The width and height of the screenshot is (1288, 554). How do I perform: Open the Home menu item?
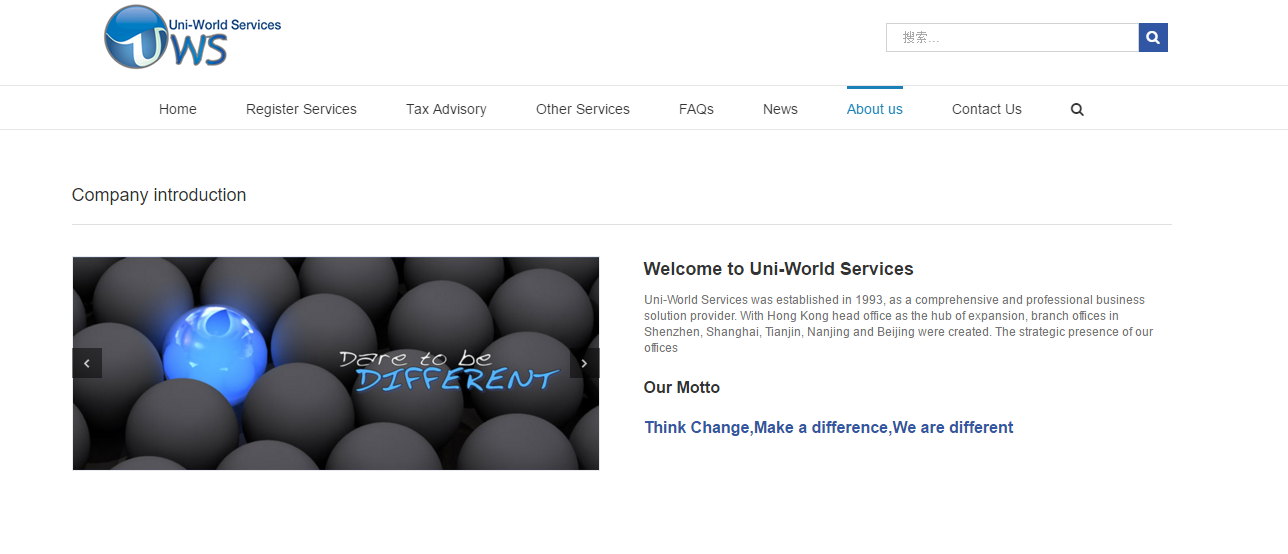pos(178,109)
